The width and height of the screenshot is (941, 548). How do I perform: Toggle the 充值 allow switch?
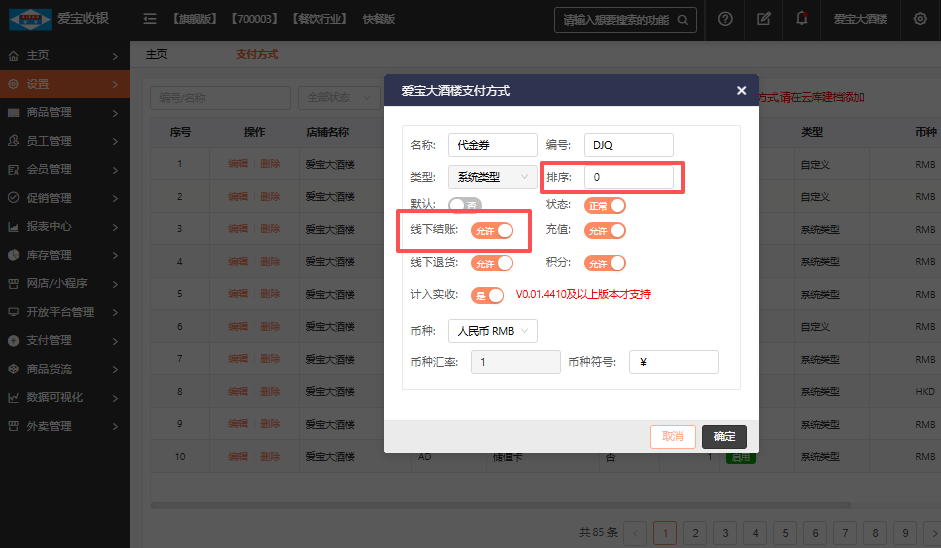(x=605, y=231)
